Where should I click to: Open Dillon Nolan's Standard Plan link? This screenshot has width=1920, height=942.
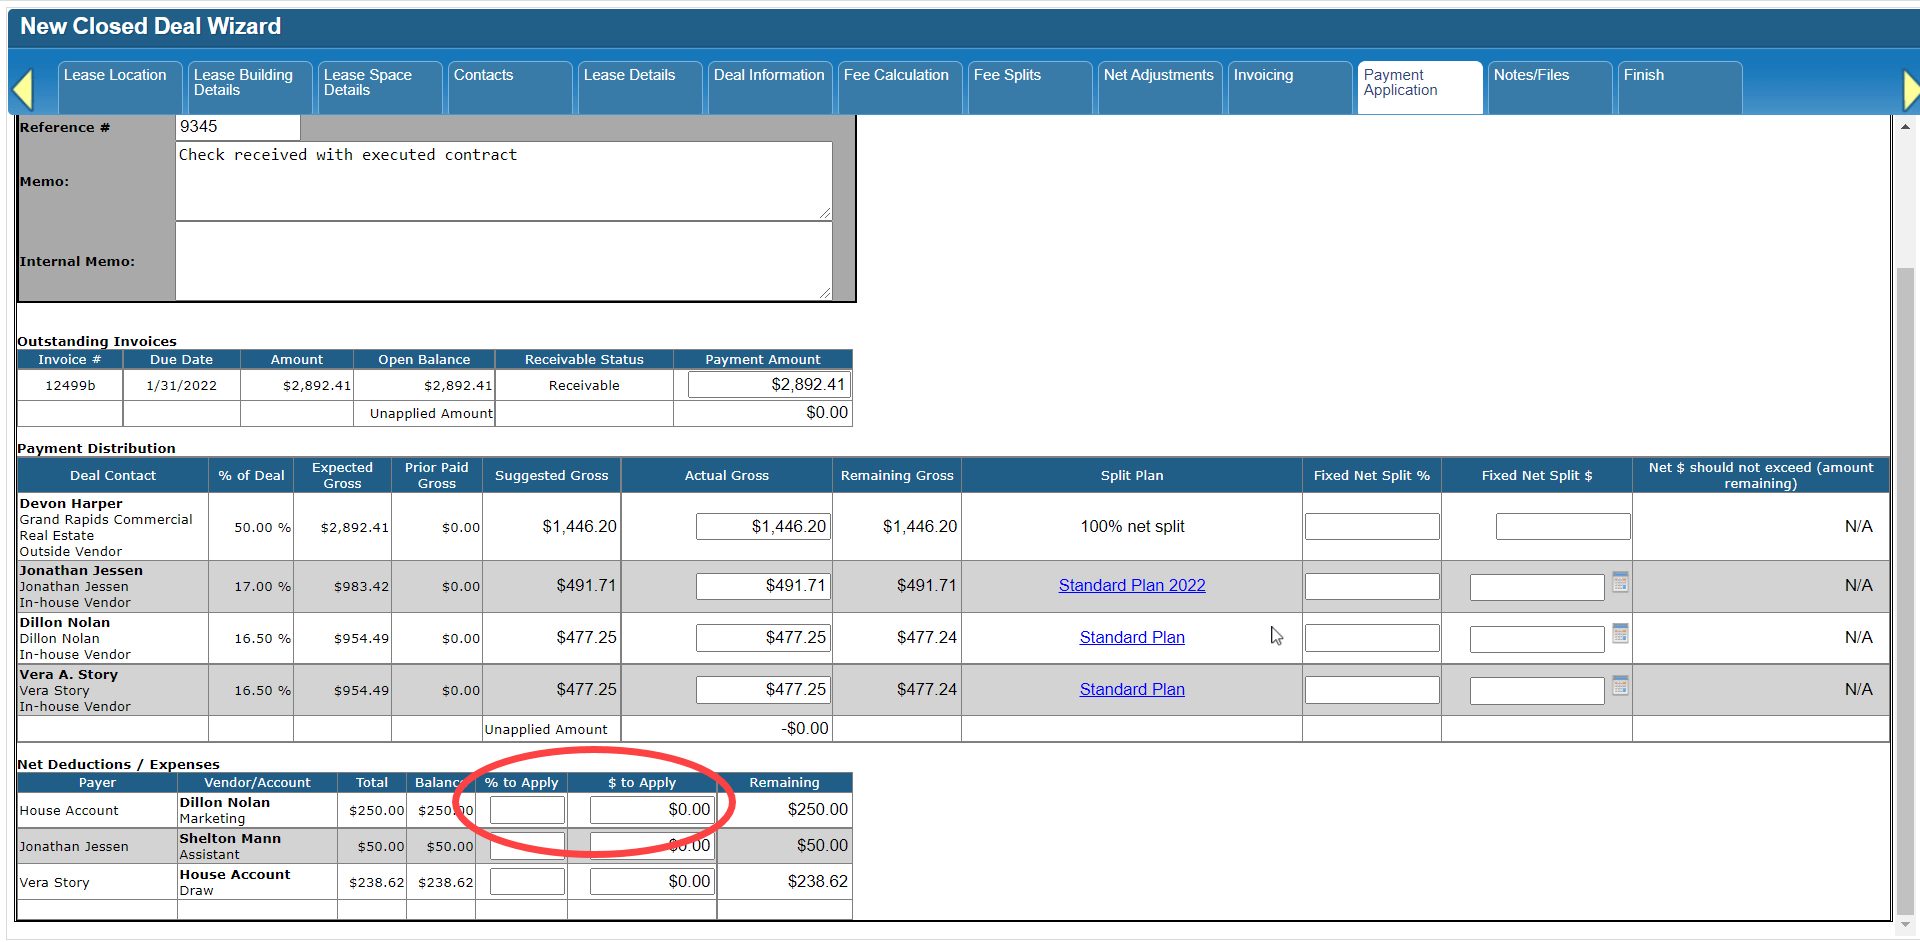(x=1131, y=638)
